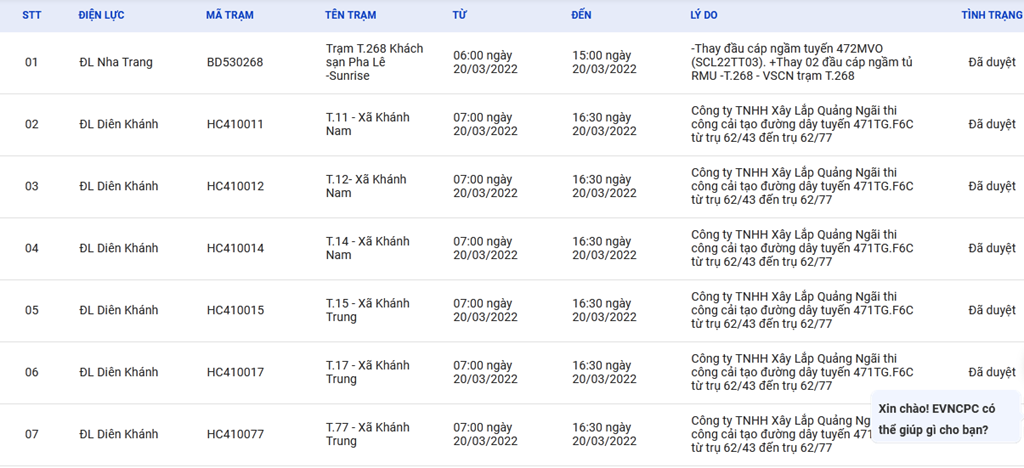Screen dimensions: 1024x468
Task: Click station name T.11 - Xã Khánh Nam
Action: coord(367,124)
